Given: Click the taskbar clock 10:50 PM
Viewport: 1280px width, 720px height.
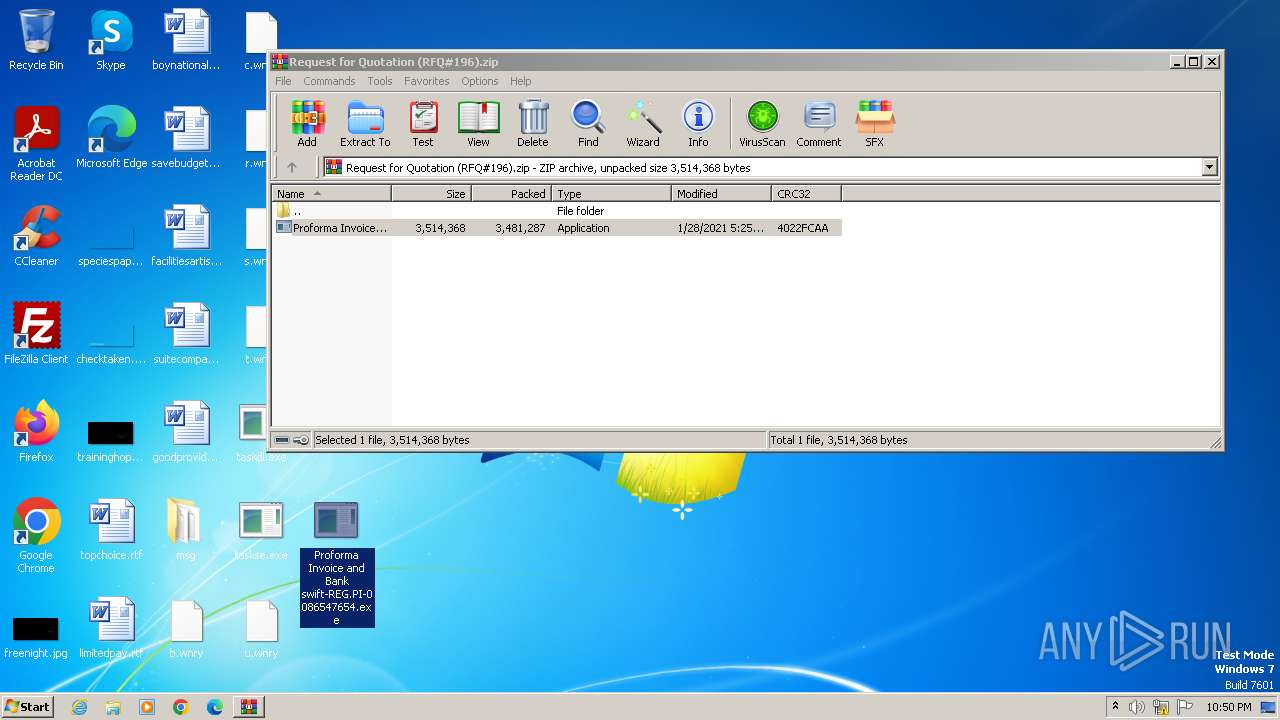Looking at the screenshot, I should click(x=1229, y=707).
